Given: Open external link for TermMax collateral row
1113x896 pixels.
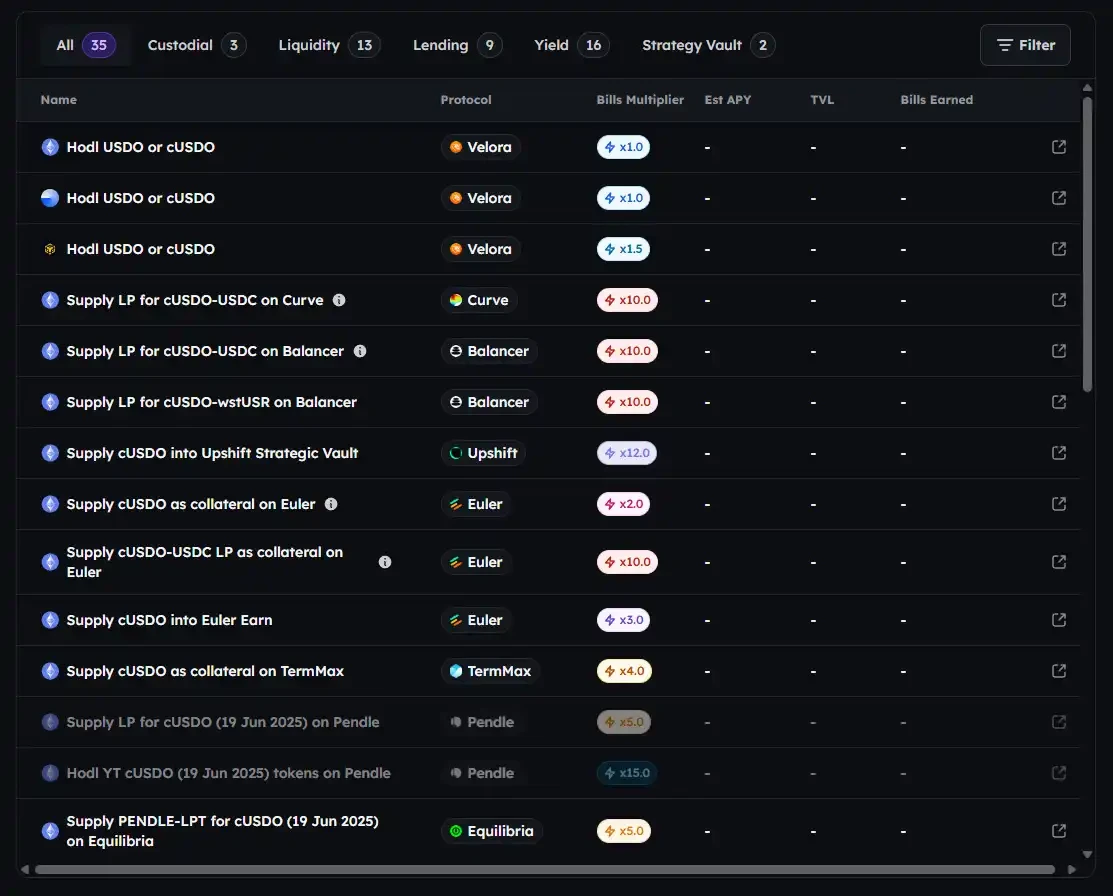Looking at the screenshot, I should click(x=1059, y=671).
